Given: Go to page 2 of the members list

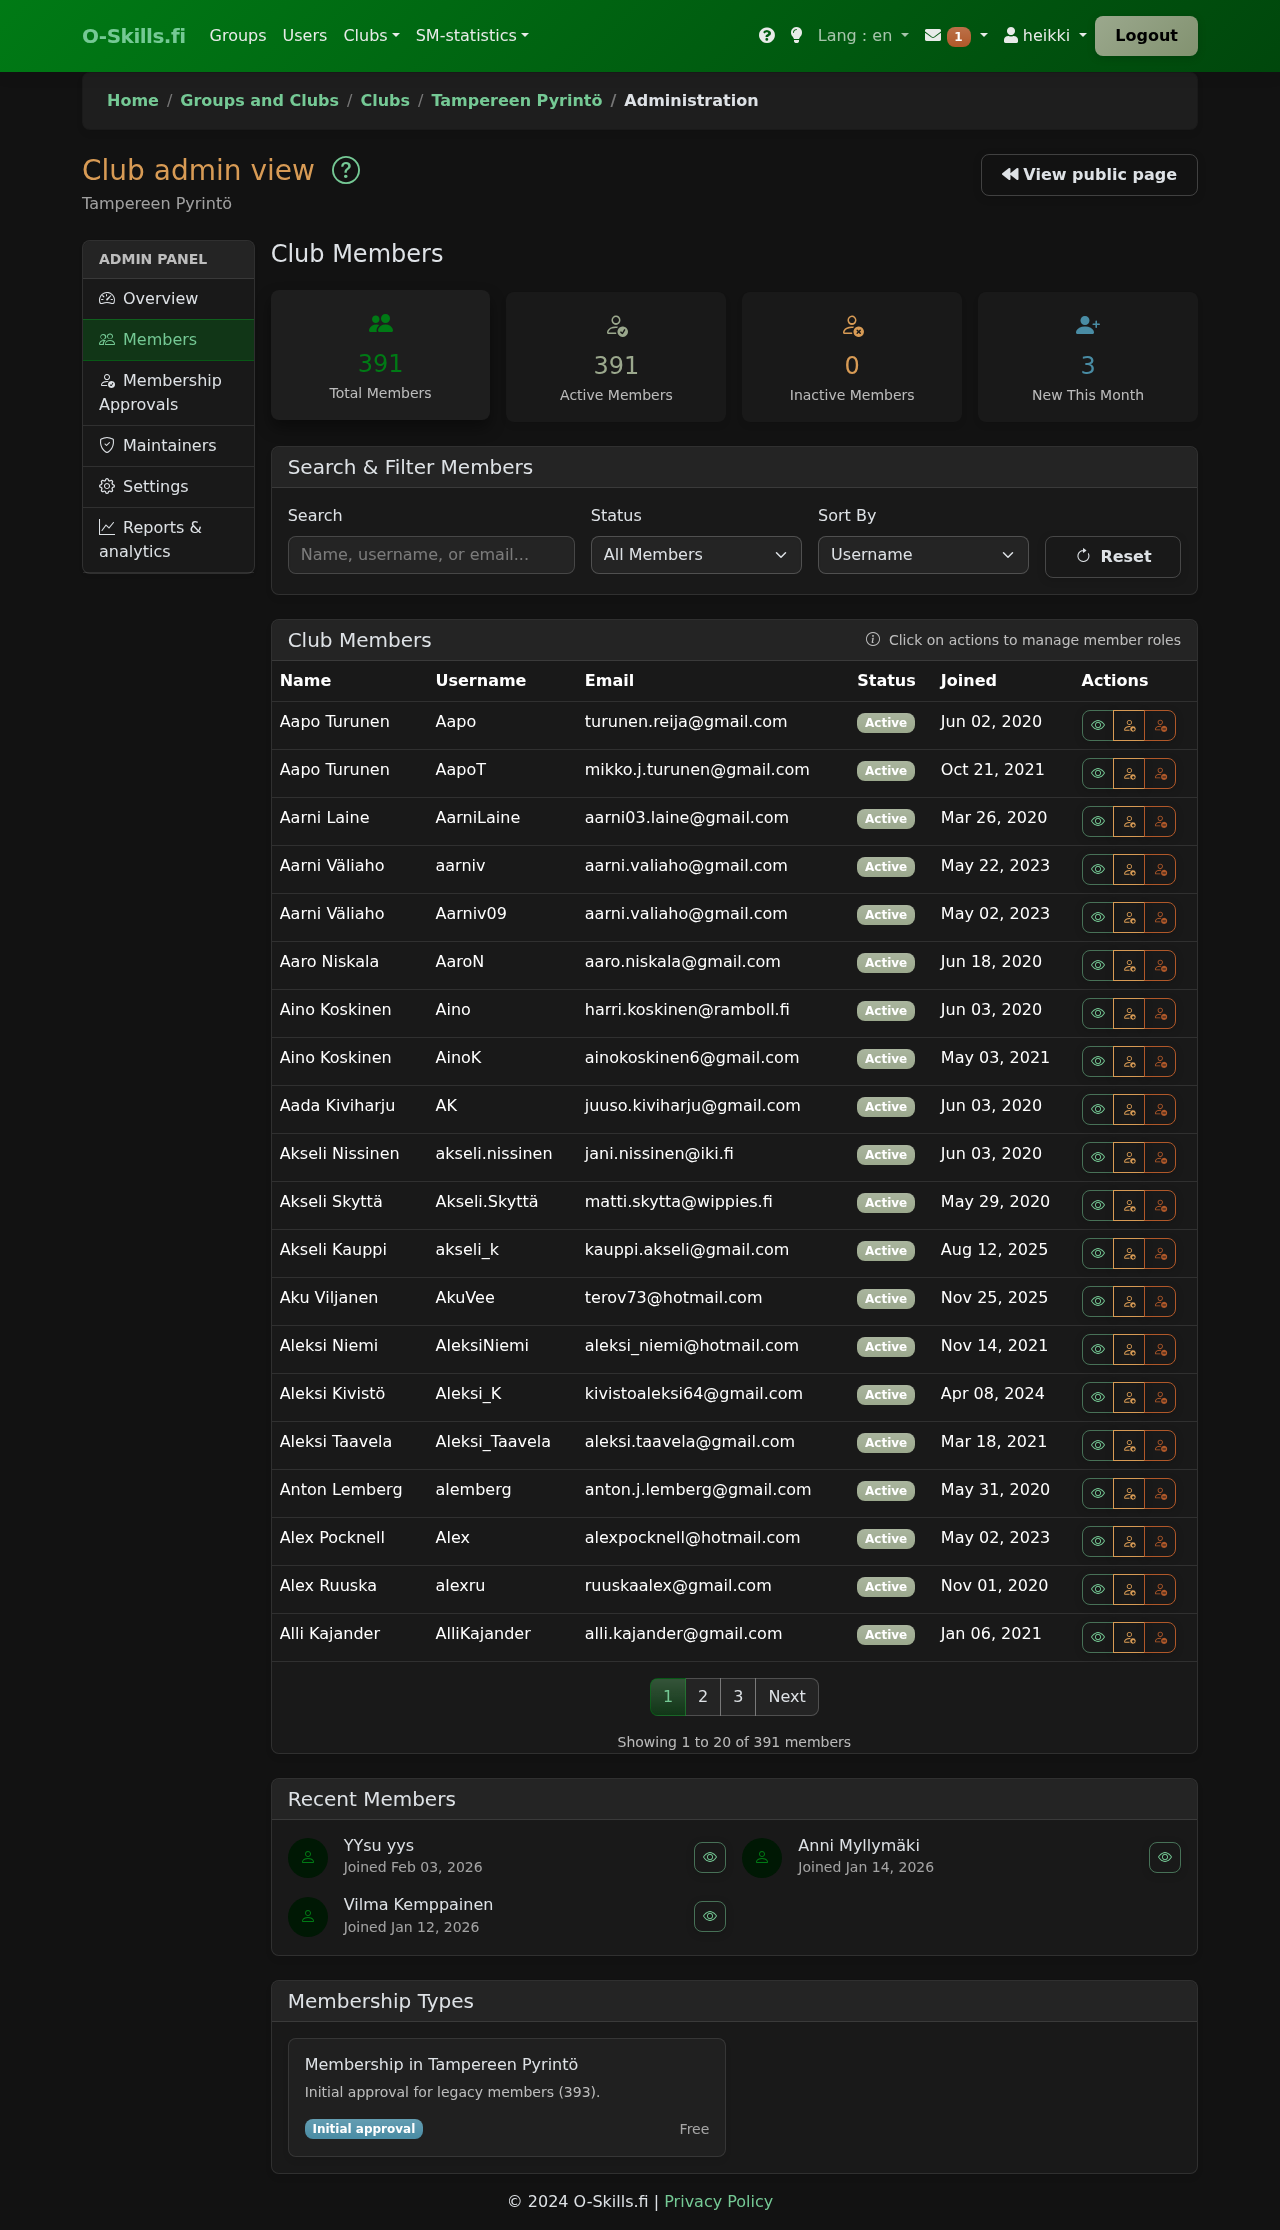Looking at the screenshot, I should click(x=703, y=1697).
